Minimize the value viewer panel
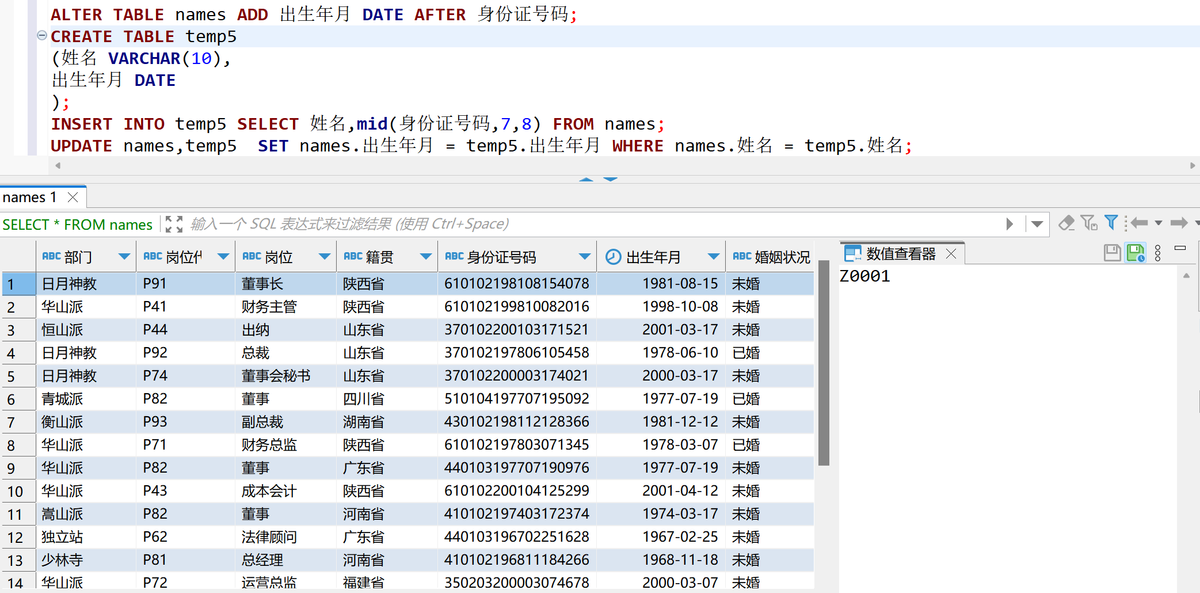 (x=1180, y=248)
